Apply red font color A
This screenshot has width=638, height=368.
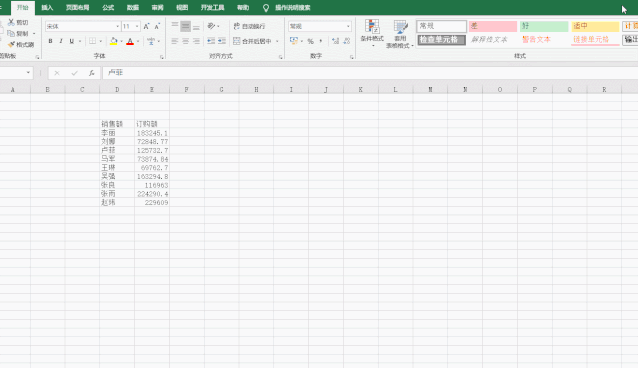130,41
